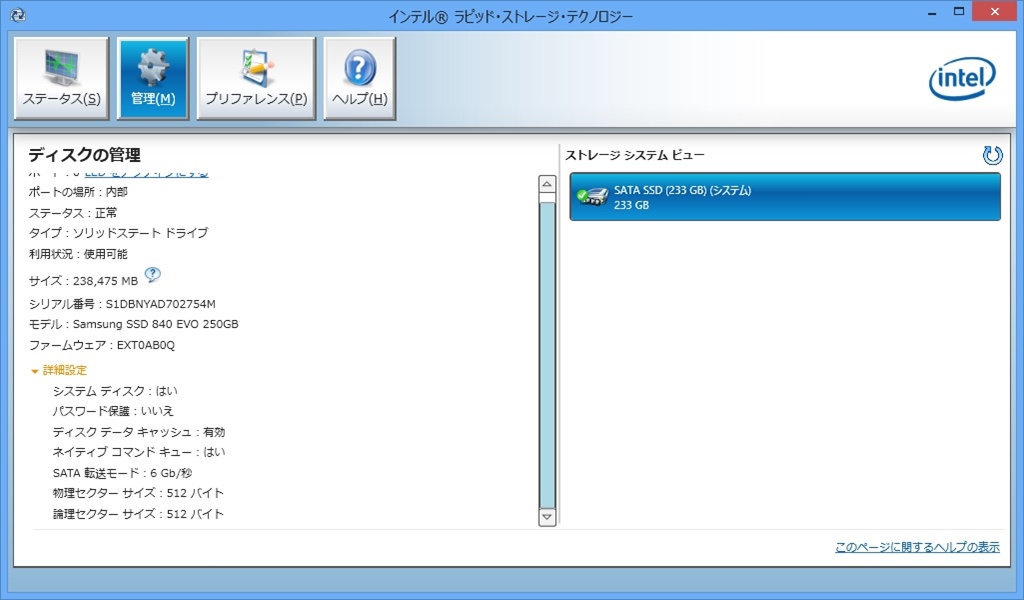
Task: Minimize the Intel Rapid Storage window
Action: (x=932, y=12)
